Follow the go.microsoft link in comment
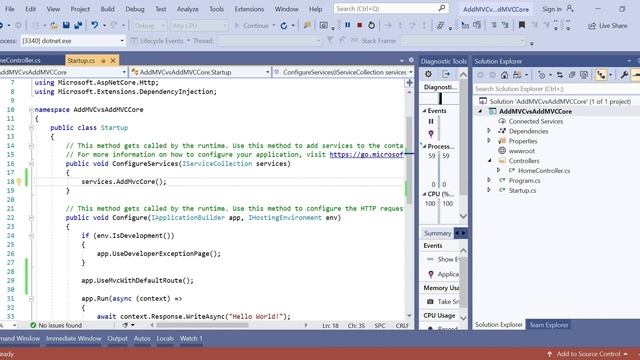This screenshot has width=640, height=360. (x=366, y=155)
